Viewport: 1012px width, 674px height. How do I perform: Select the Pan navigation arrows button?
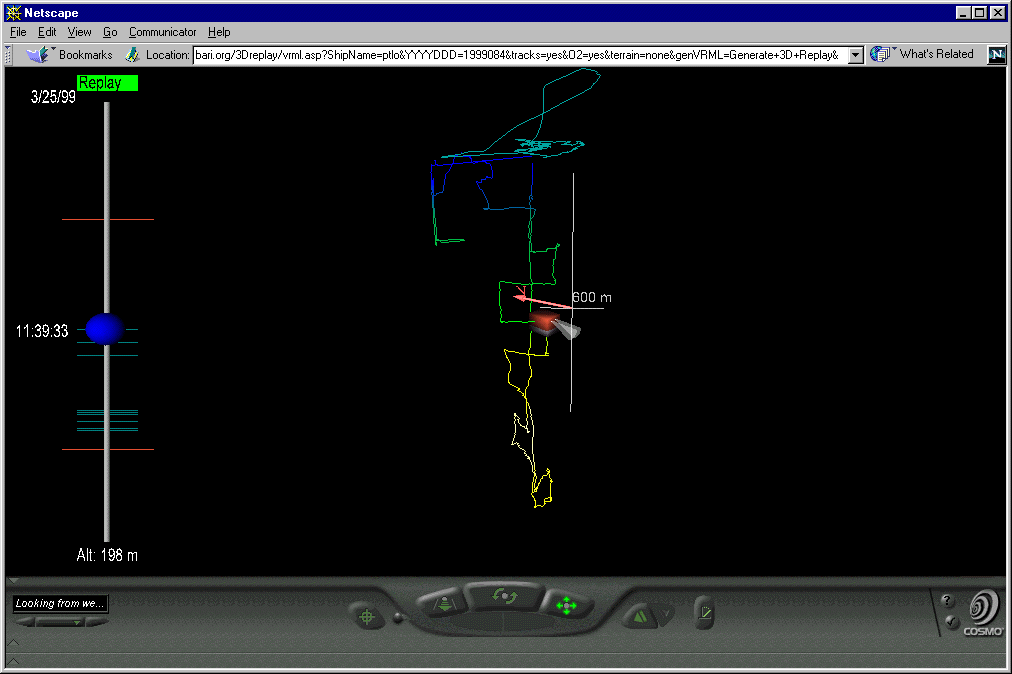point(566,605)
